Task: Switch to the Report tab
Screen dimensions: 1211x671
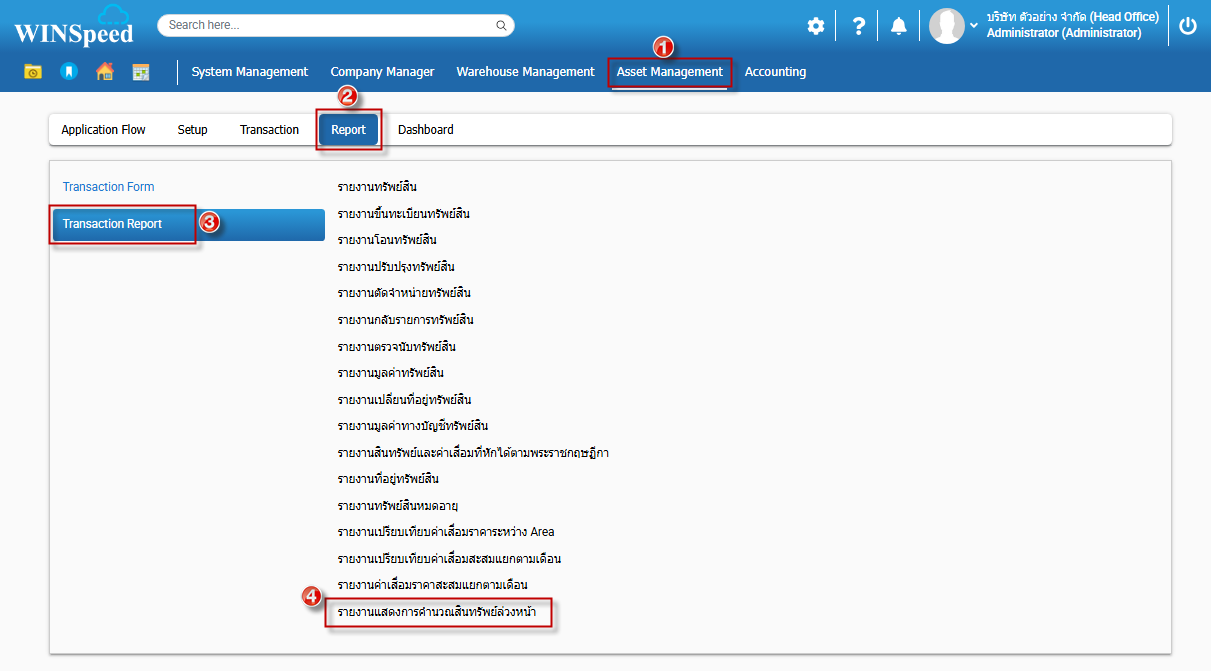Action: click(348, 130)
